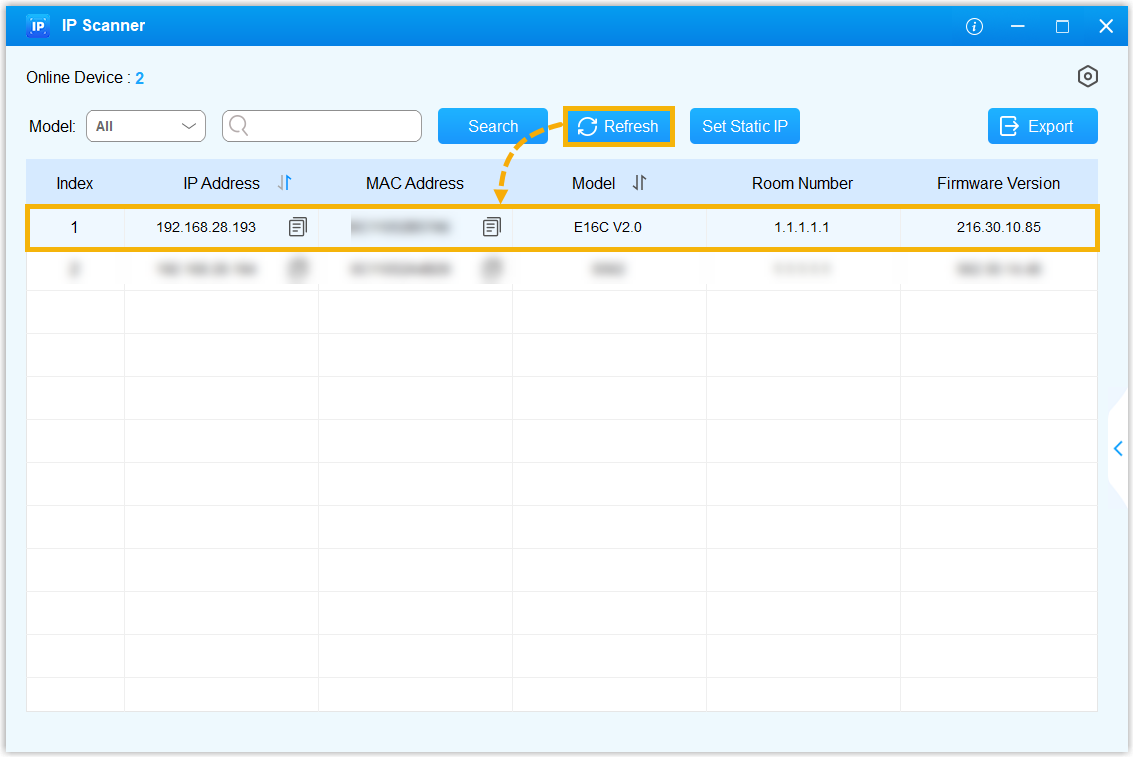Screen dimensions: 1134x758
Task: Maximize the IP Scanner window
Action: pyautogui.click(x=1062, y=27)
